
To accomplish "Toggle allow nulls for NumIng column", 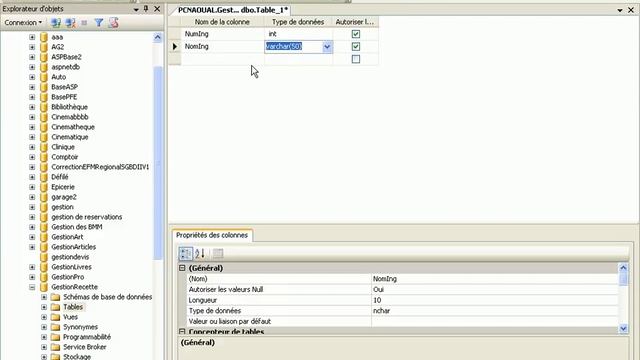I will [x=356, y=34].
